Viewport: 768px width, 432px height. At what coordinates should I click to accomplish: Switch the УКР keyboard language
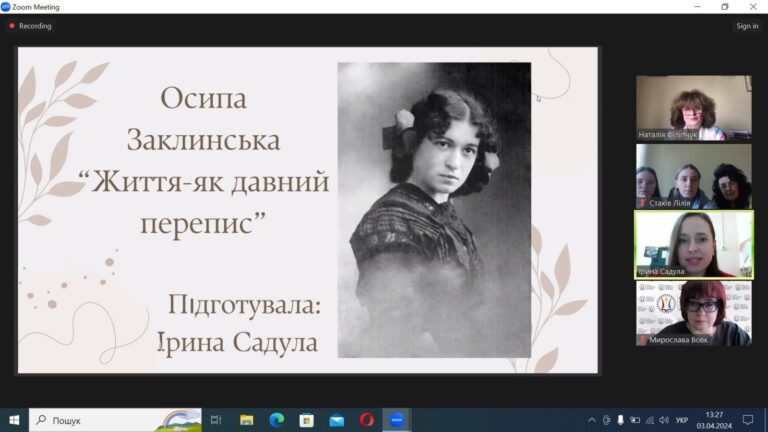pyautogui.click(x=683, y=420)
